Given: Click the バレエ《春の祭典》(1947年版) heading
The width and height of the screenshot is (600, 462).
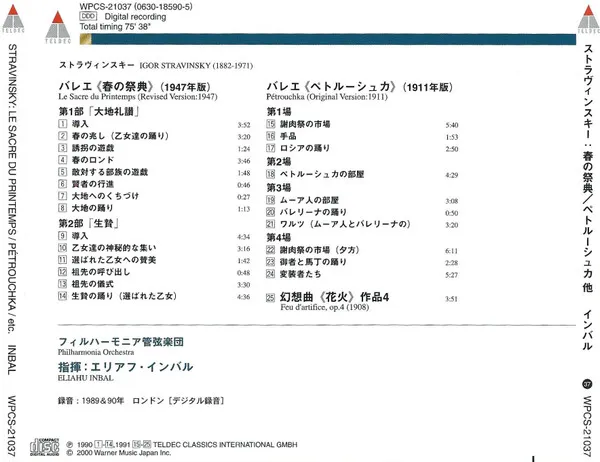Looking at the screenshot, I should (135, 87).
